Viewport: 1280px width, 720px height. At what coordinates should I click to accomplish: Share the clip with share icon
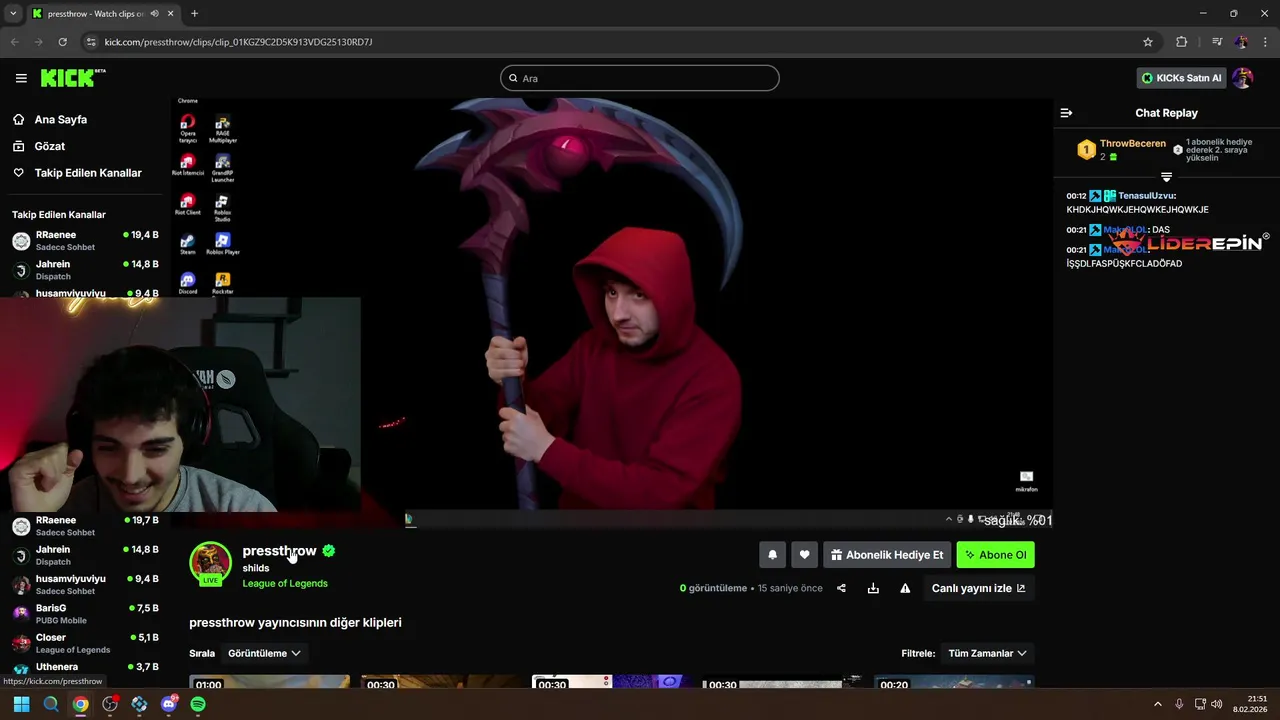841,588
